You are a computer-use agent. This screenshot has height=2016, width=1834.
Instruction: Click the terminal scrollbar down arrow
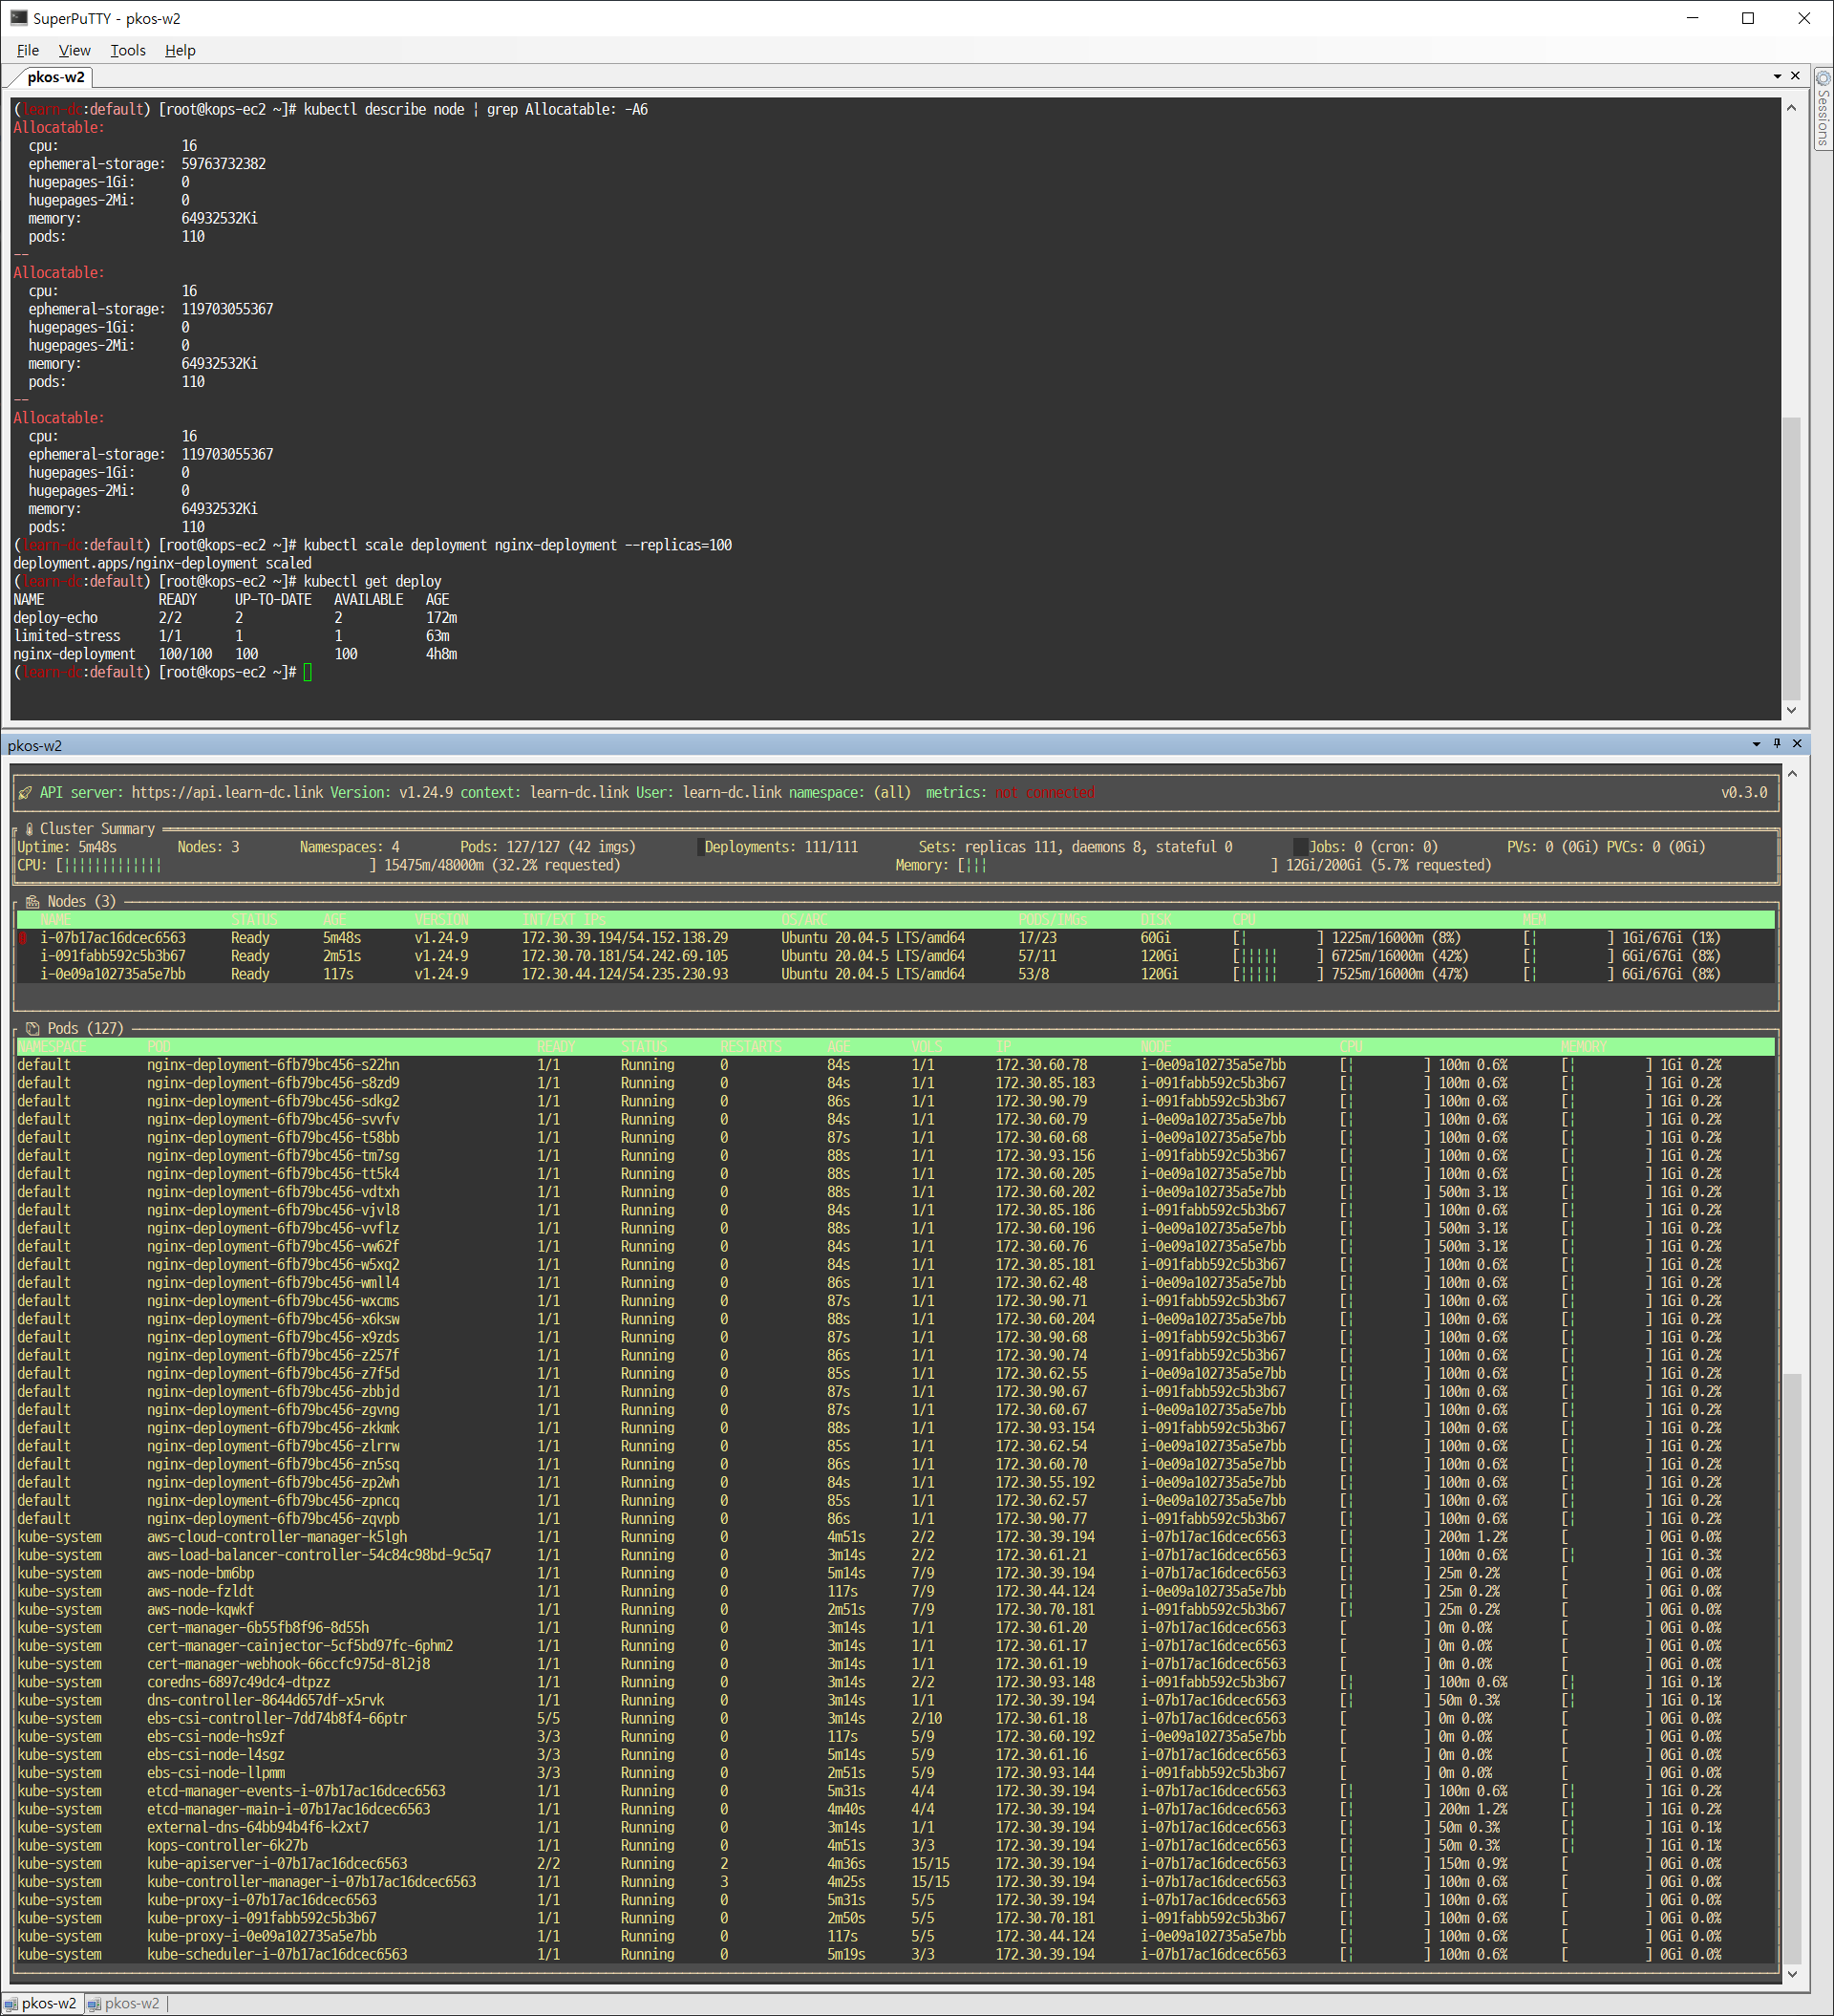(x=1791, y=710)
